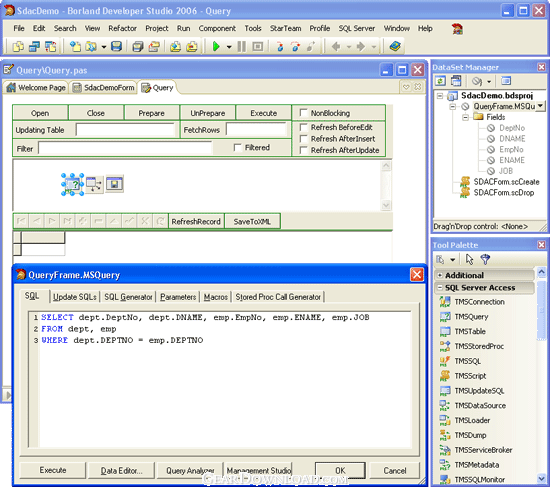Collapse the SQL Server Access category

[x=440, y=288]
